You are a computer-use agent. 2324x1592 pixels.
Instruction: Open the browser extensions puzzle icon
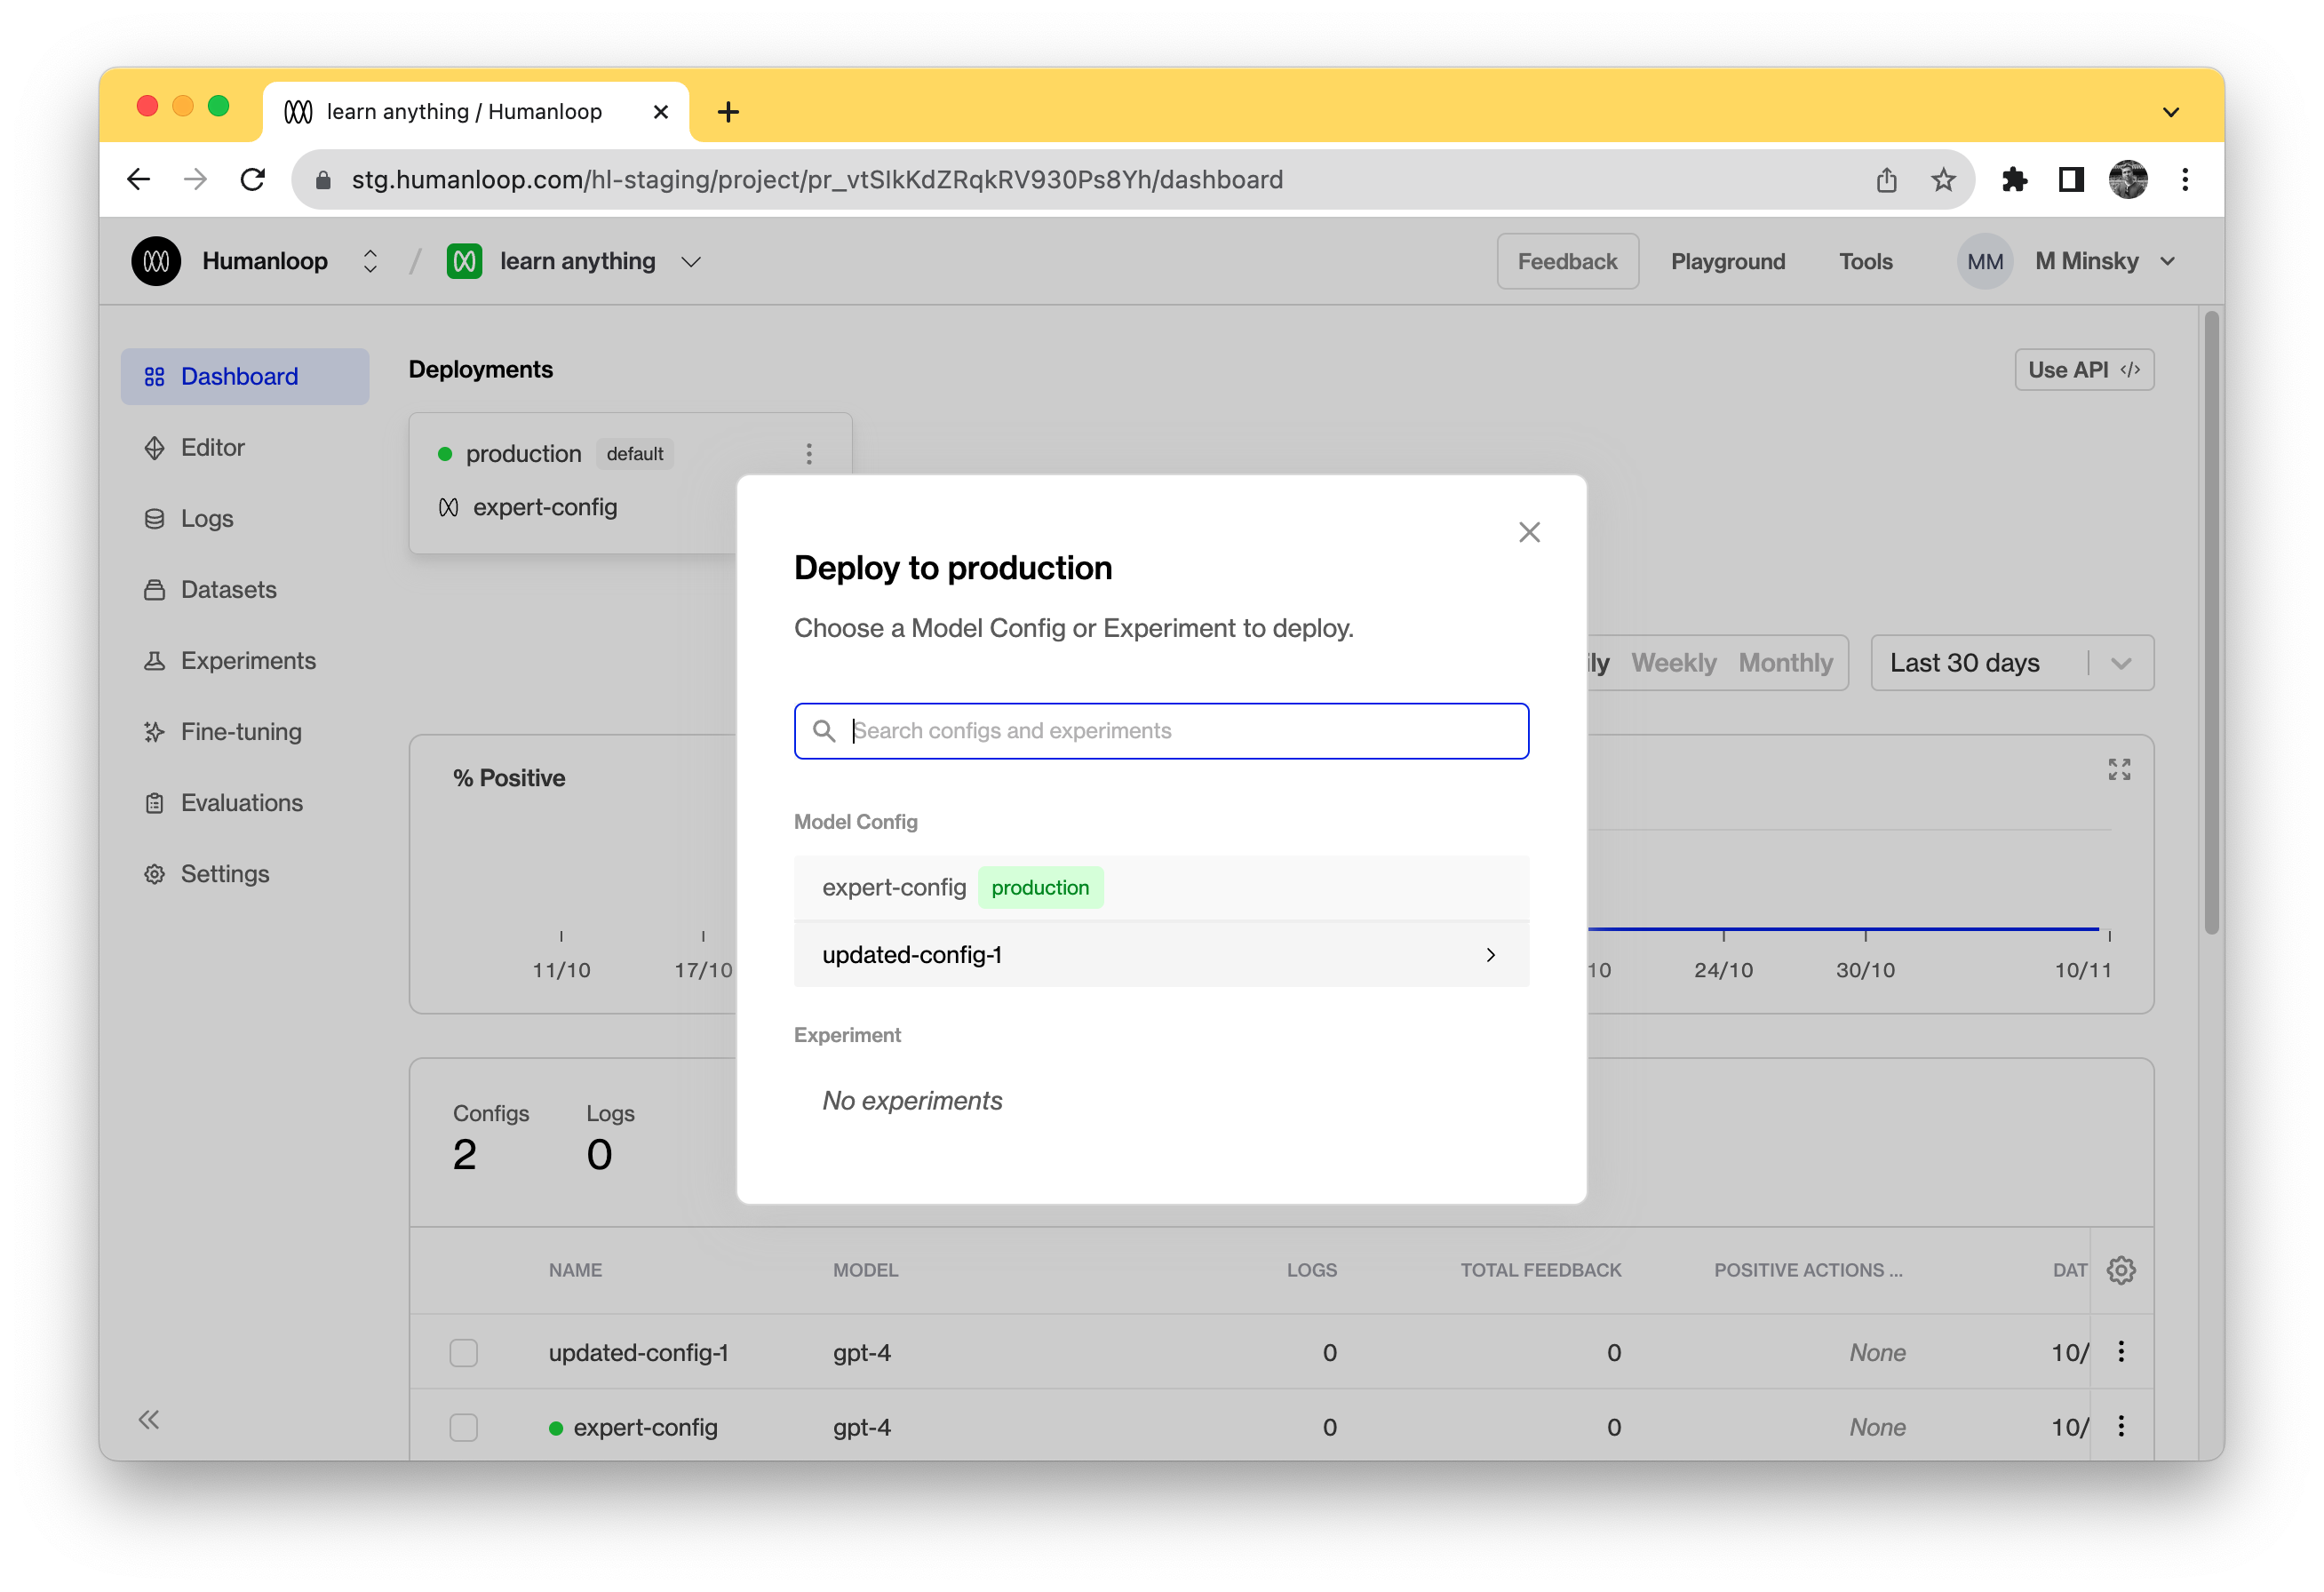[2014, 179]
